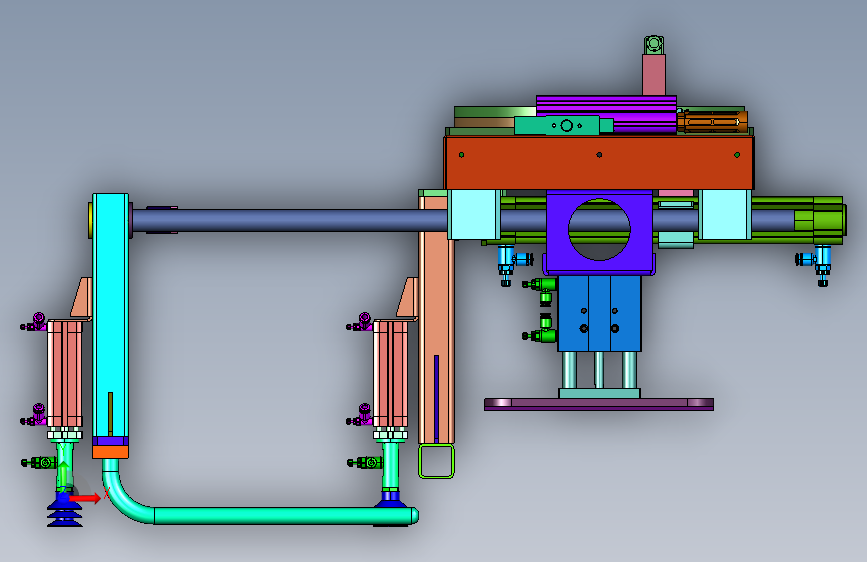Click the pink vertical post at top
Viewport: 867px width, 562px height.
[654, 74]
